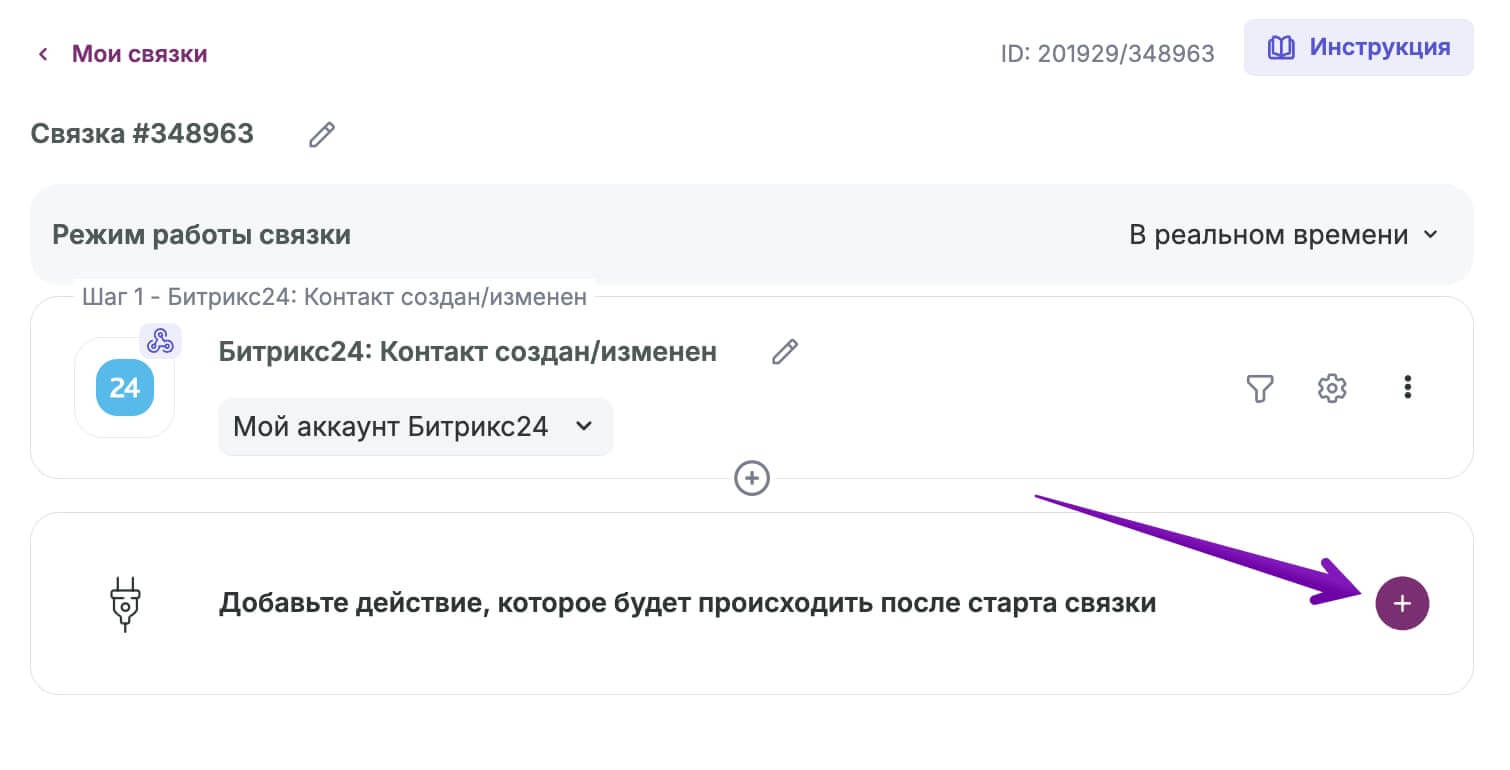
Task: Click the Битрикс24: Контакт создан/изменен bold heading
Action: click(468, 351)
